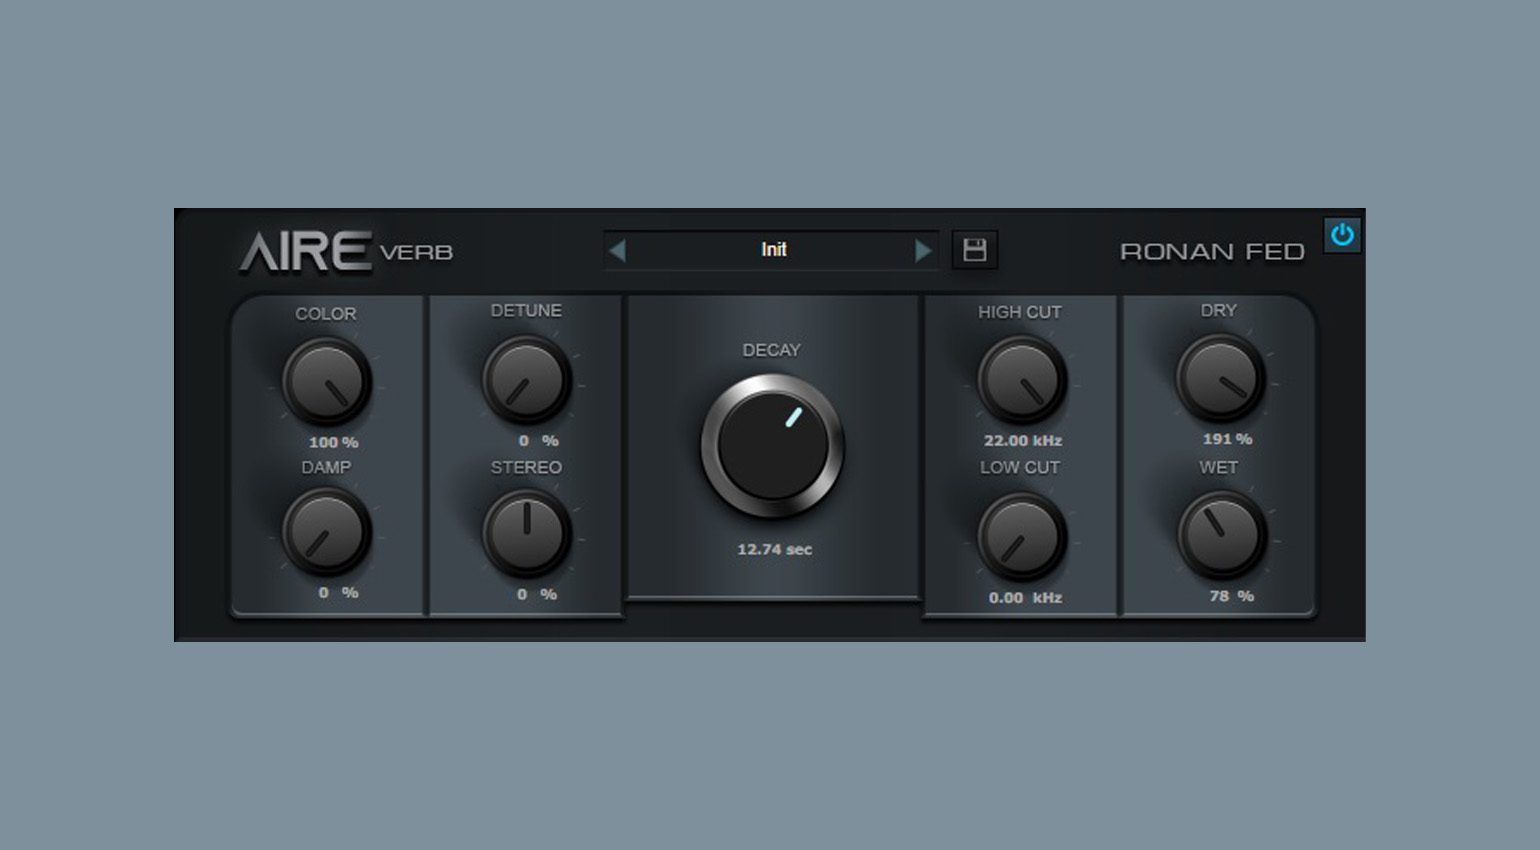Viewport: 1540px width, 850px height.
Task: Click the DETUNE knob
Action: (x=526, y=380)
